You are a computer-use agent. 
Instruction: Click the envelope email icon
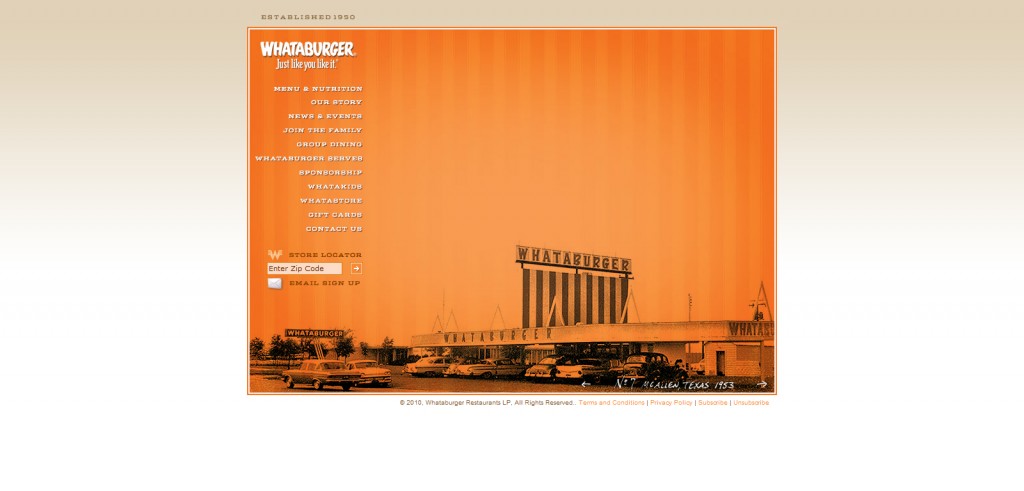click(x=275, y=283)
